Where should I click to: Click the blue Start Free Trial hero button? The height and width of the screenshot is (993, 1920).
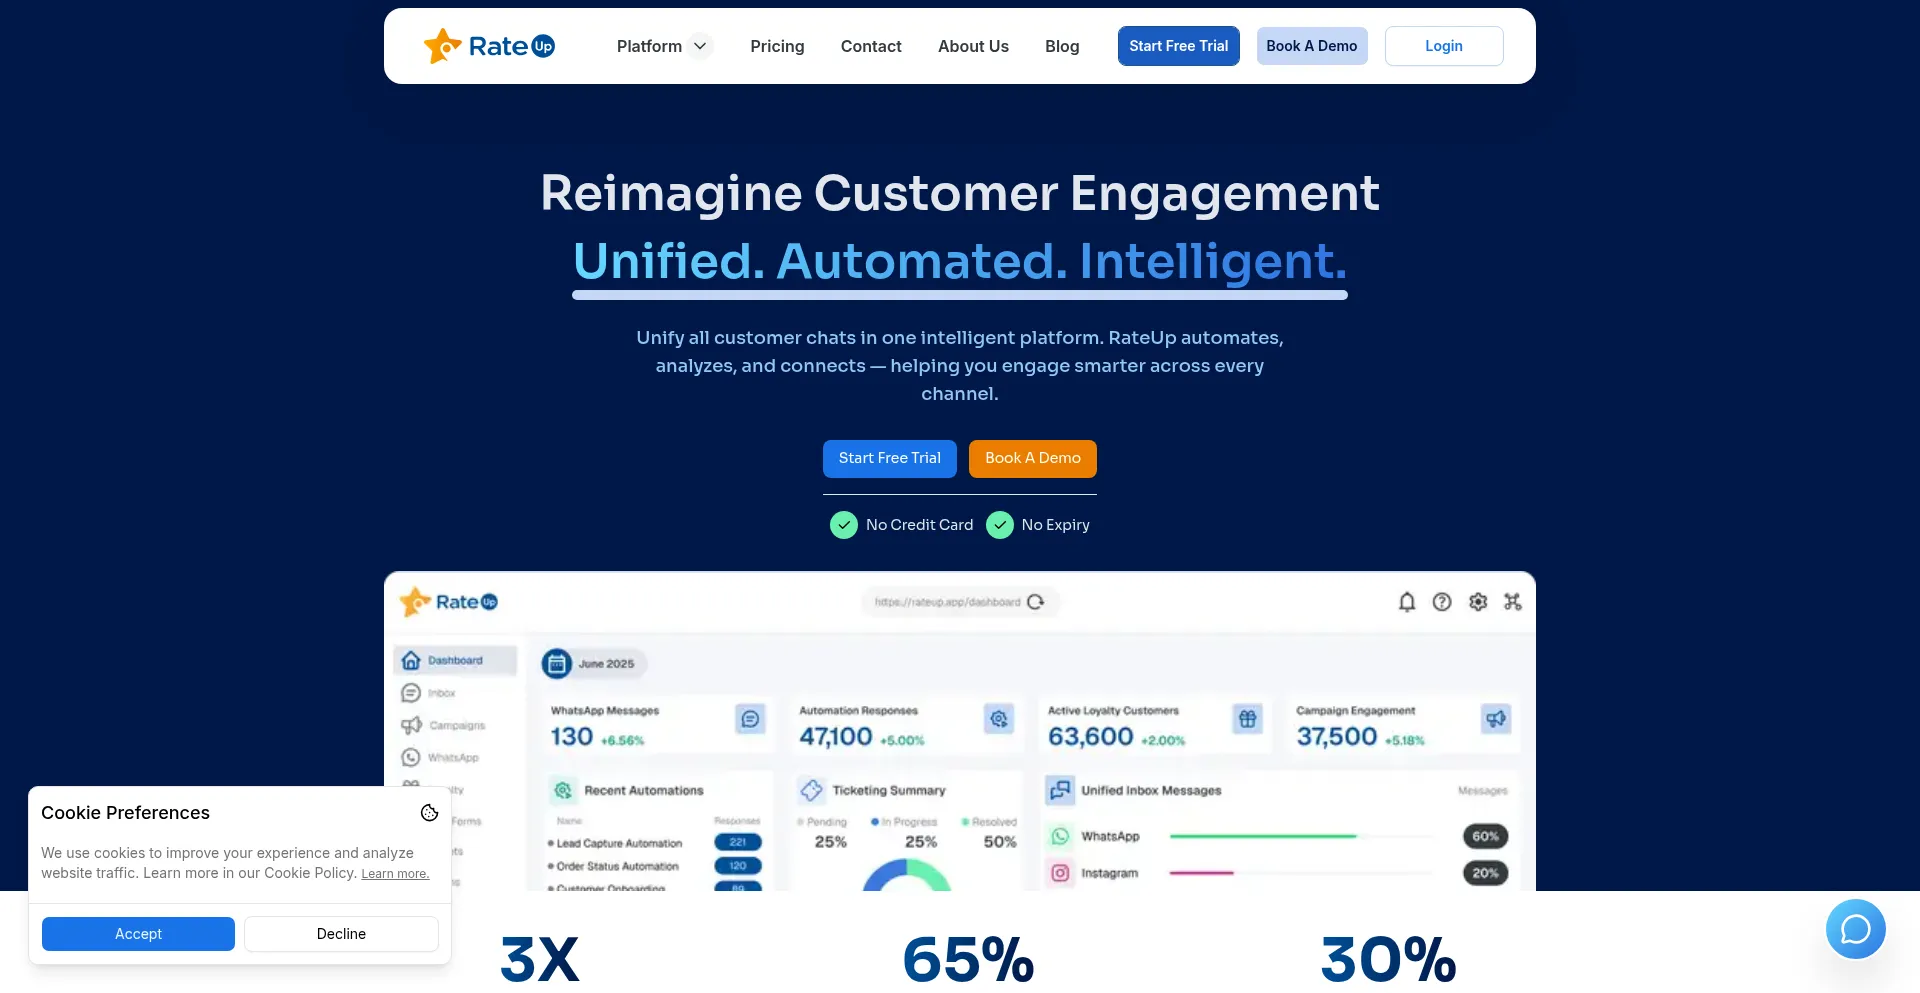point(890,459)
